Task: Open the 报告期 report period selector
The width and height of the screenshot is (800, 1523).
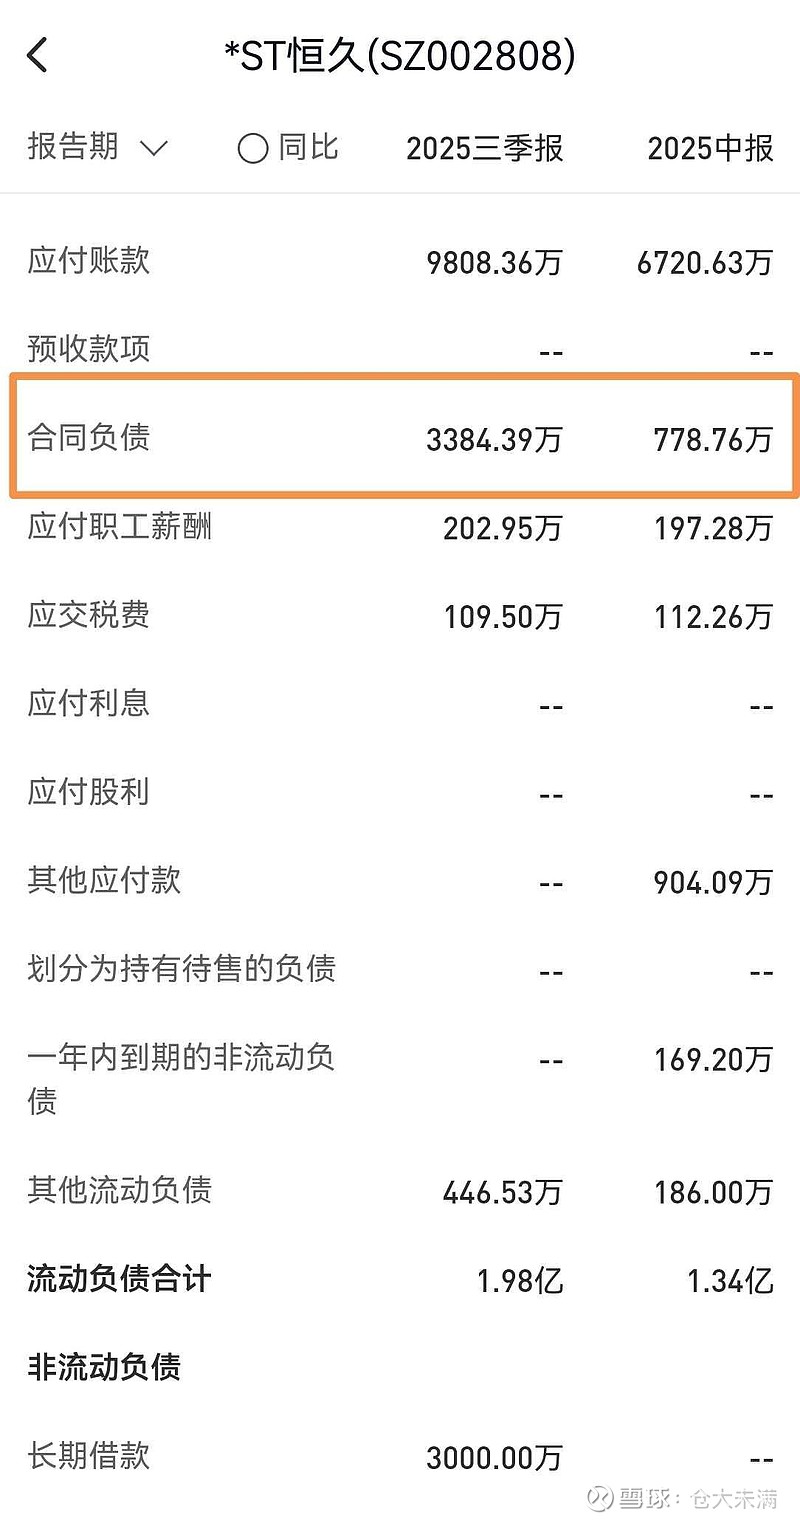Action: click(72, 146)
